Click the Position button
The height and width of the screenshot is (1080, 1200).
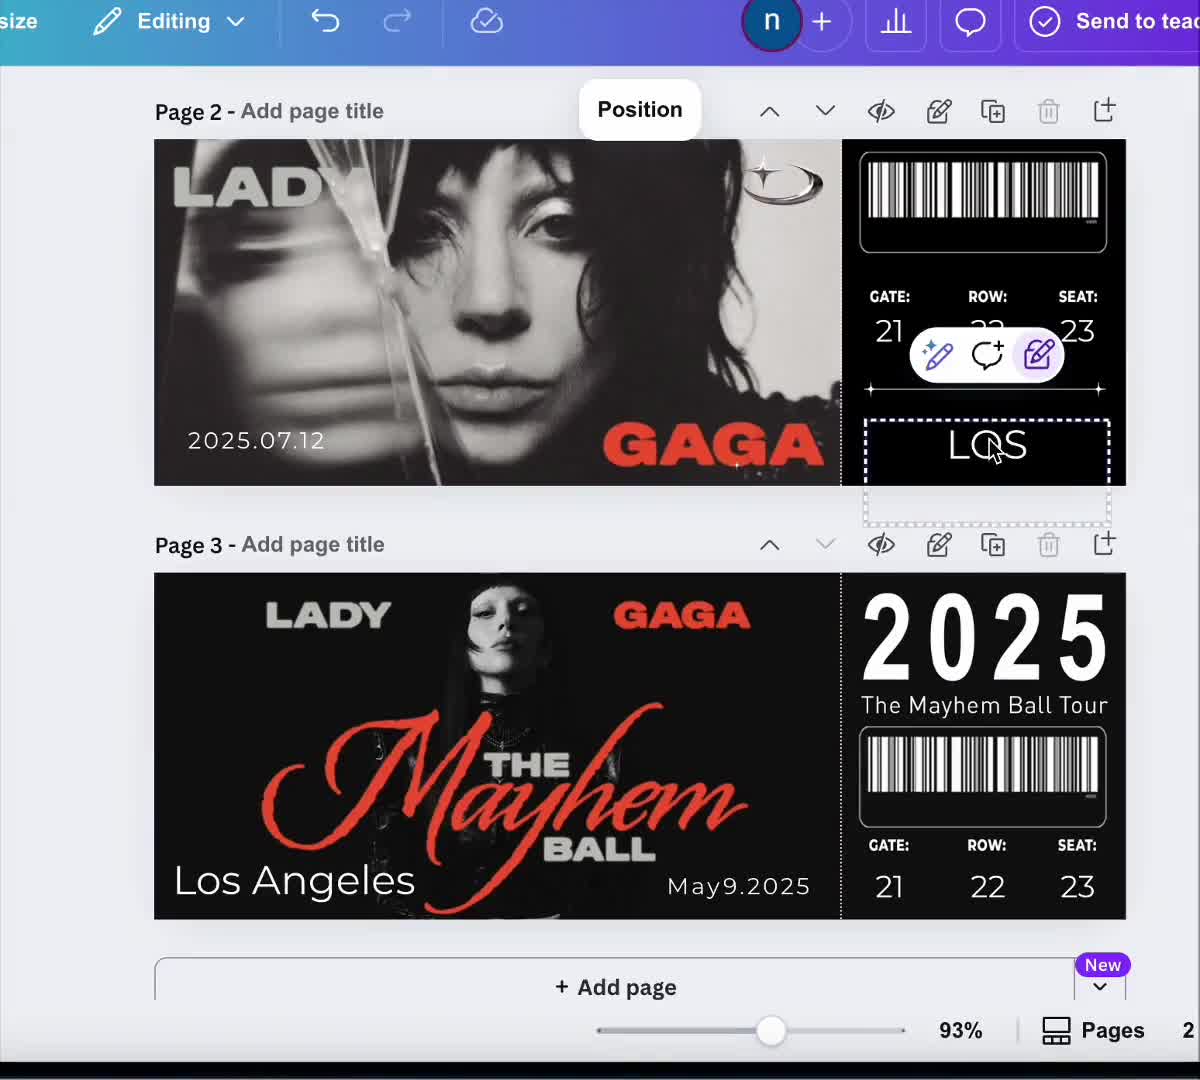point(640,110)
